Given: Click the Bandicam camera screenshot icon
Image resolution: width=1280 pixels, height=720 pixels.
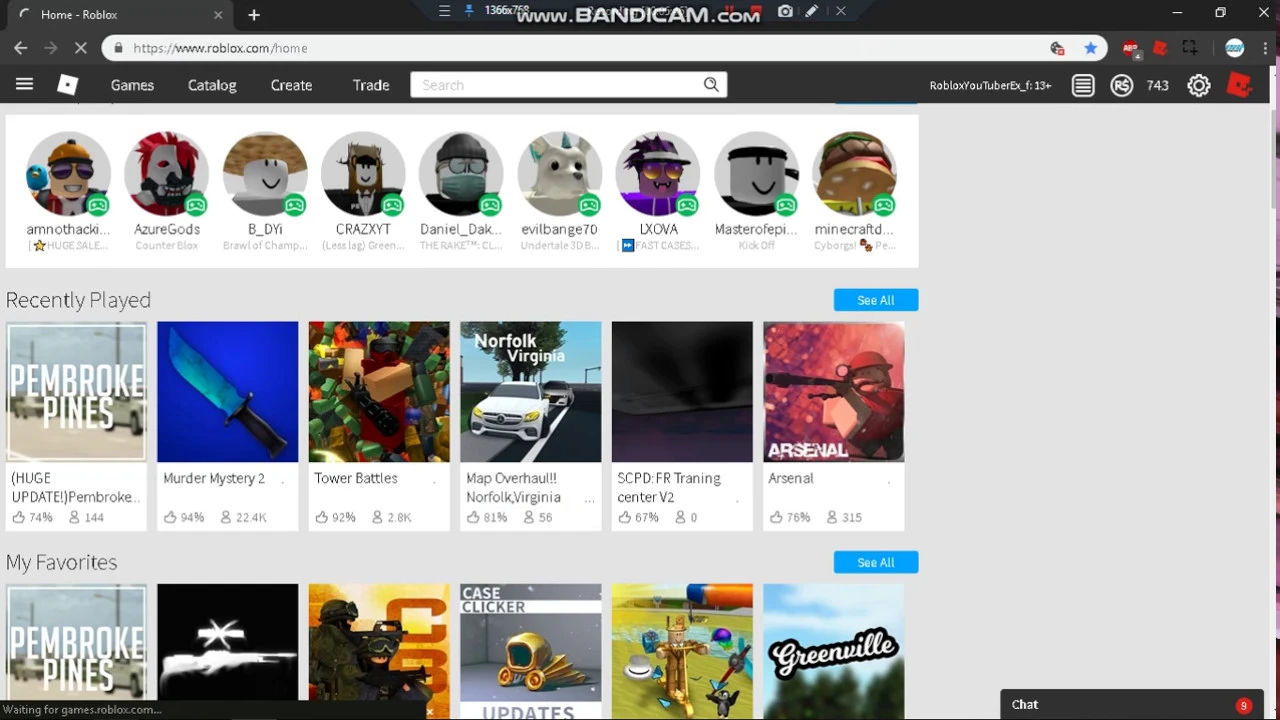Looking at the screenshot, I should (x=785, y=11).
